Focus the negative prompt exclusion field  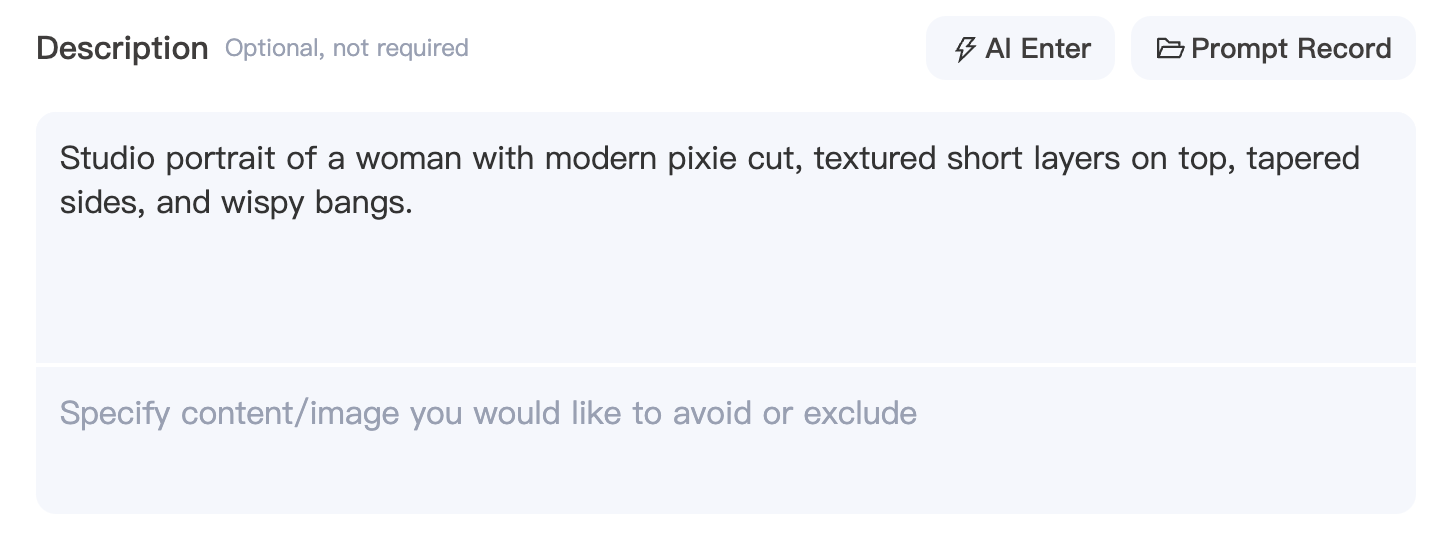(725, 440)
